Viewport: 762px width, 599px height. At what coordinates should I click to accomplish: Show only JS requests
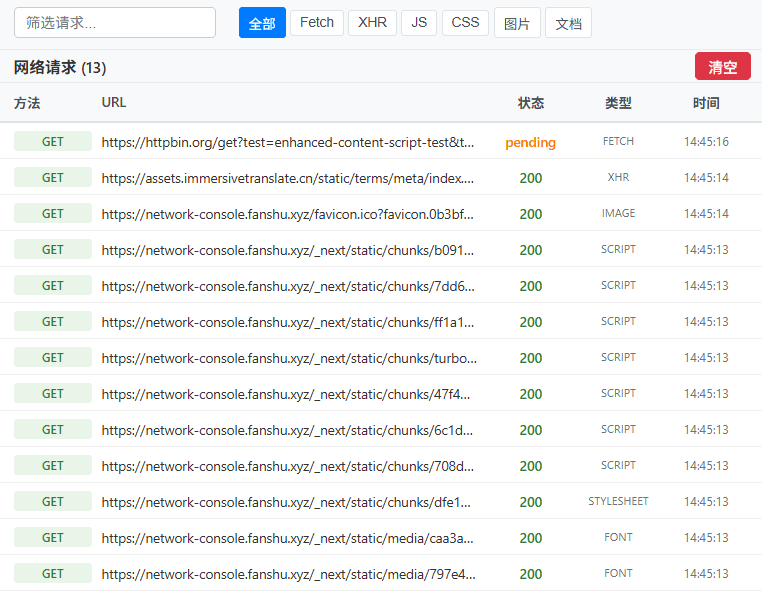point(419,23)
